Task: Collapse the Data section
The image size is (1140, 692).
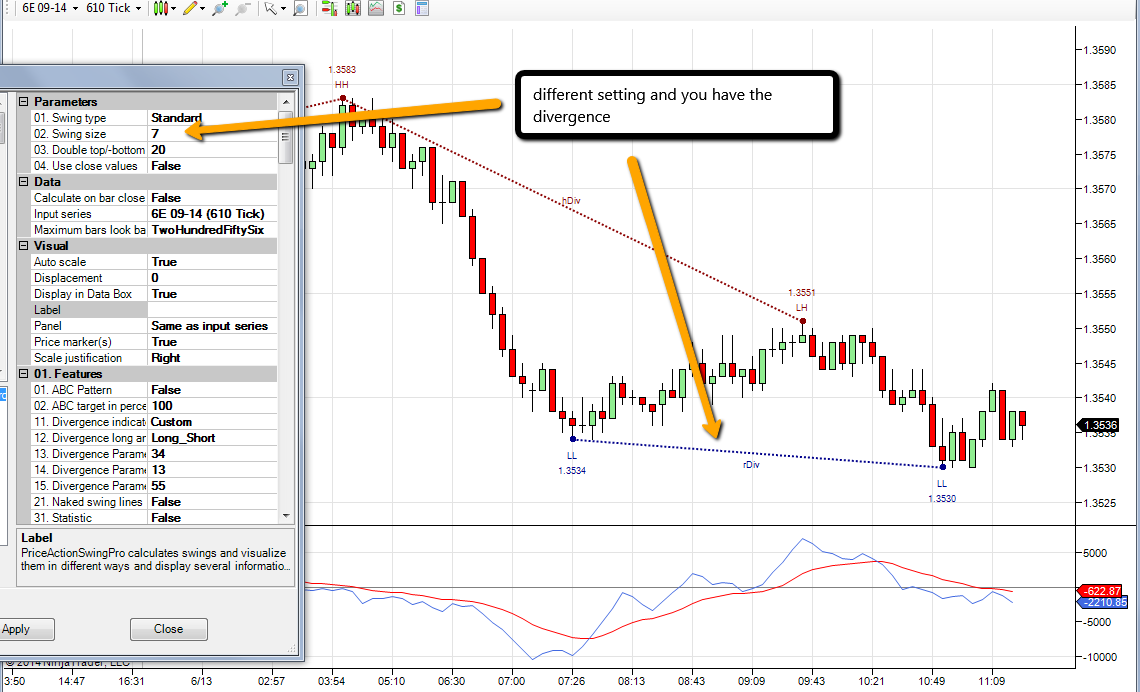Action: click(x=23, y=182)
